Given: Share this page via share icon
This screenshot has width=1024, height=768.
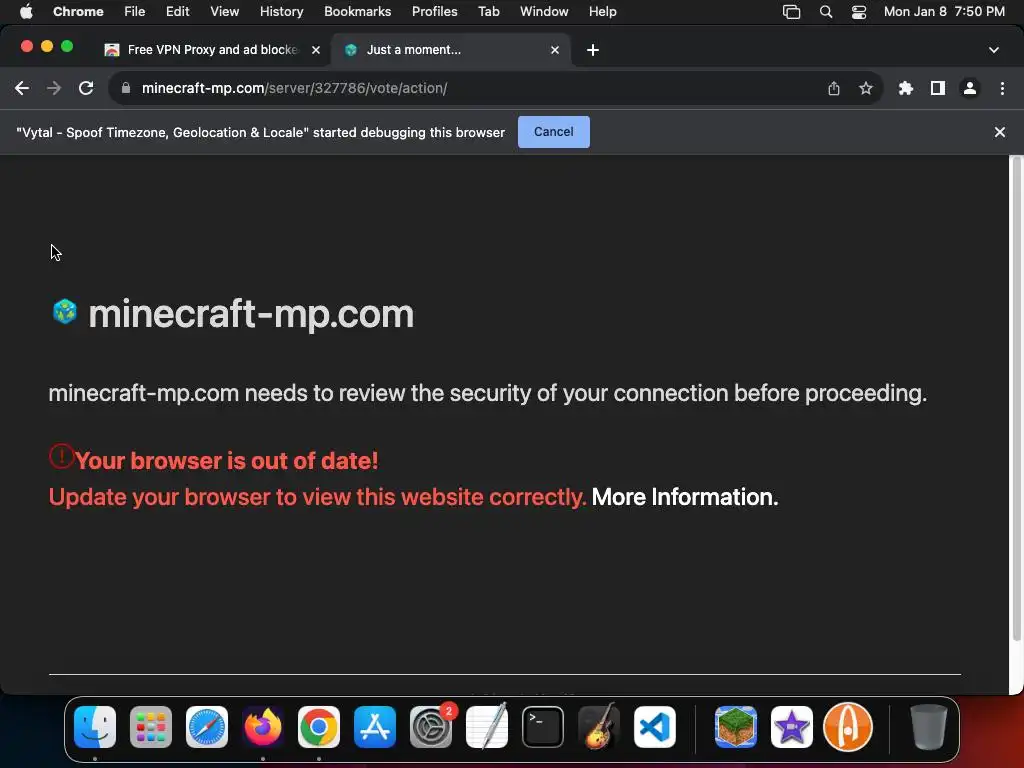Looking at the screenshot, I should 834,88.
